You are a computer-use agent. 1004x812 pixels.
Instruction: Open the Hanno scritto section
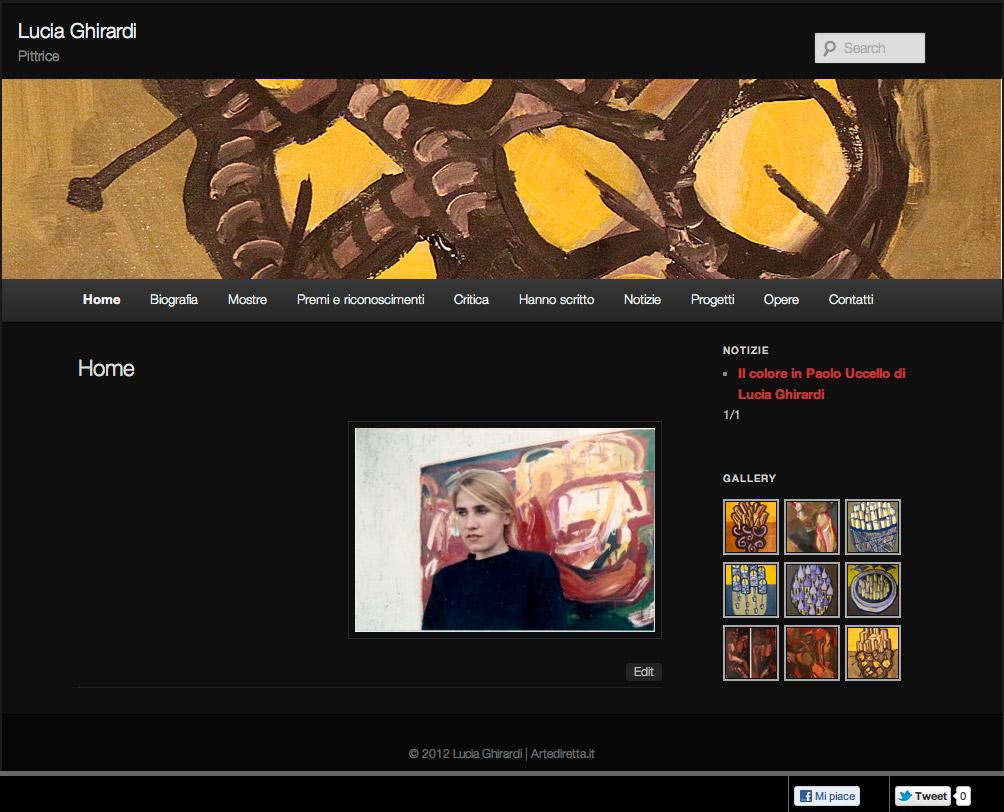pyautogui.click(x=556, y=299)
